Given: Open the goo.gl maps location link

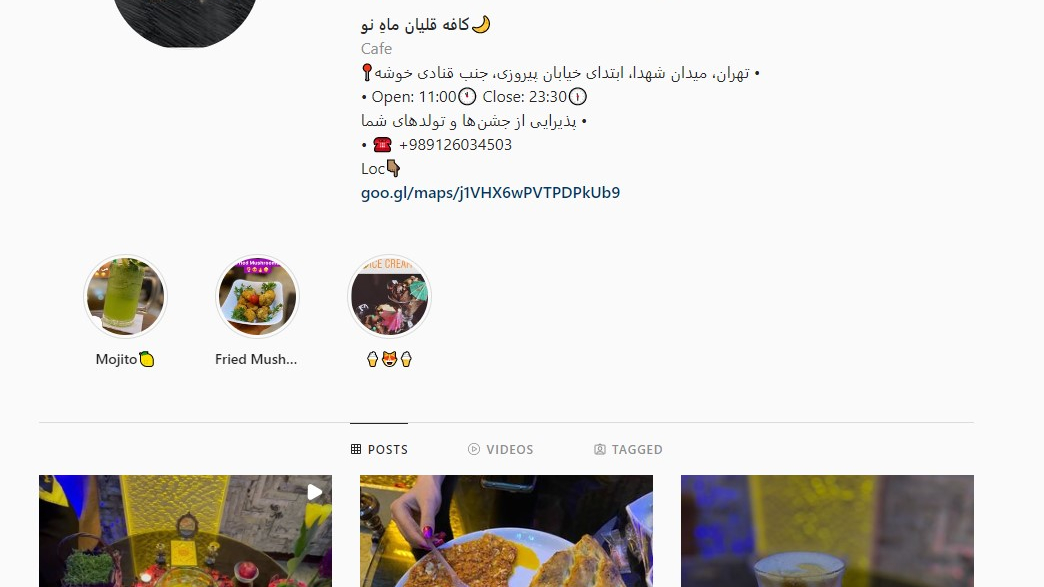Looking at the screenshot, I should [490, 192].
